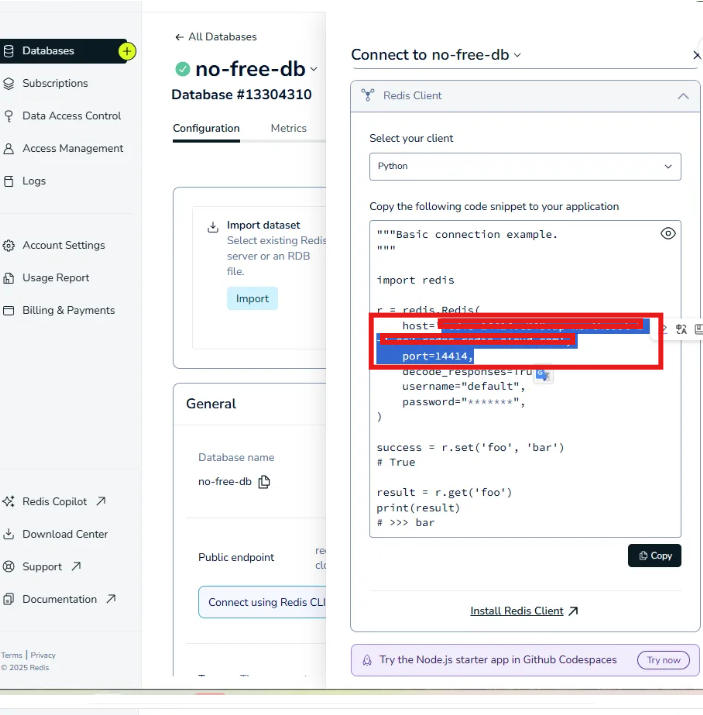Click the Documentation icon
Image resolution: width=703 pixels, height=715 pixels.
click(8, 599)
